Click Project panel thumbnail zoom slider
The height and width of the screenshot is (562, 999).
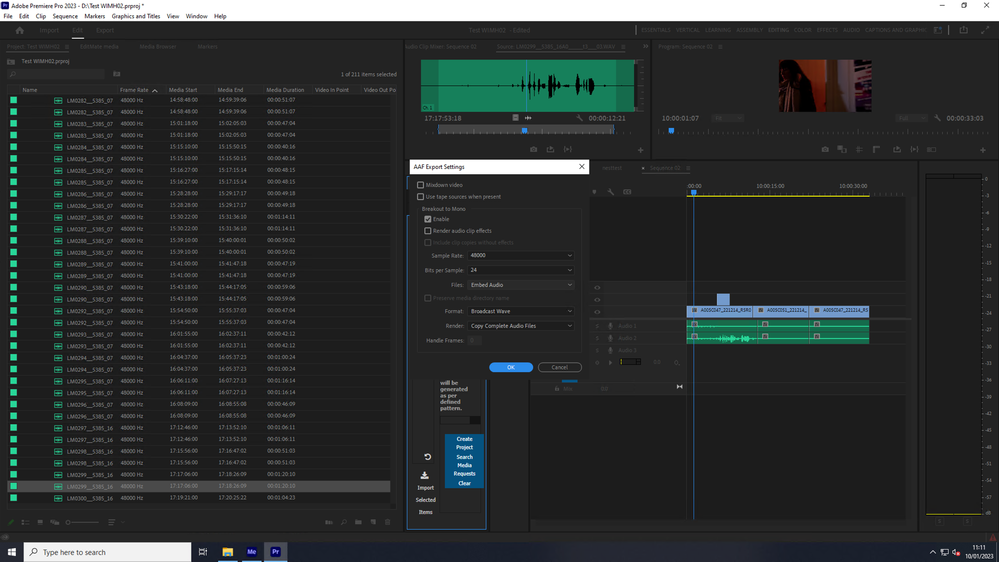click(83, 522)
